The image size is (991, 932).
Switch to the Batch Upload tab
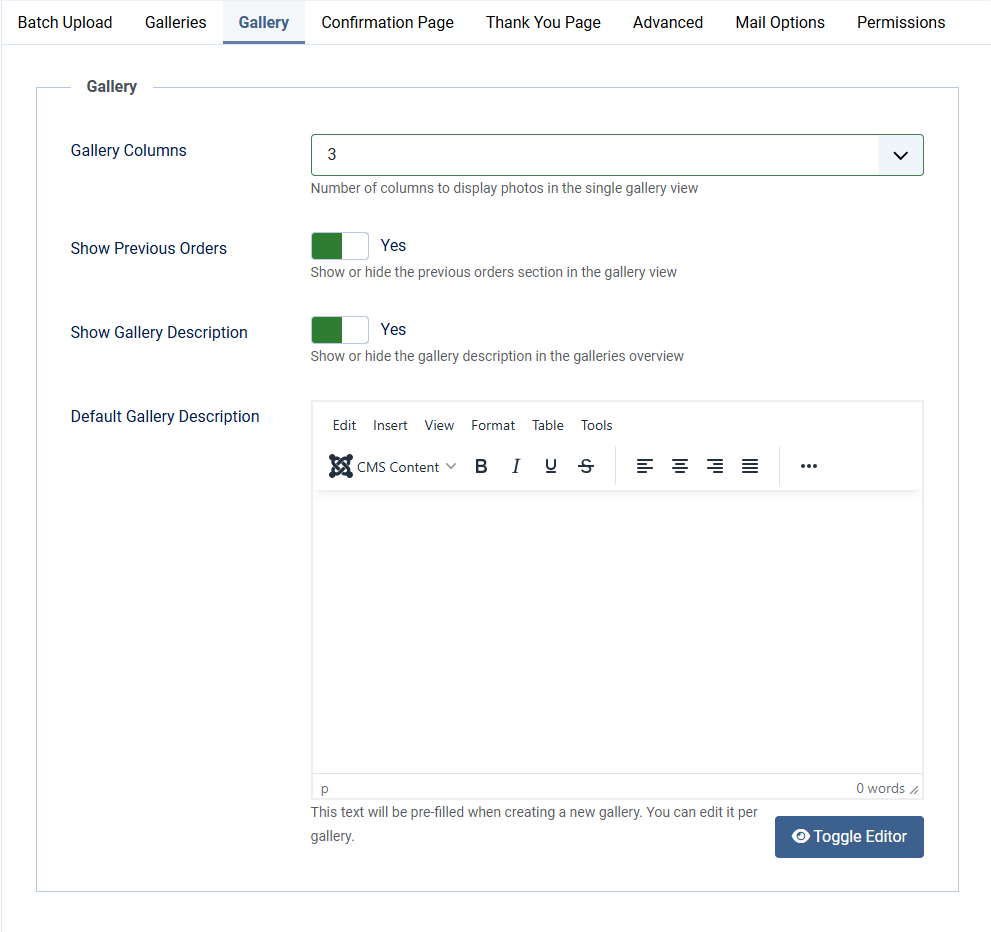(x=65, y=22)
